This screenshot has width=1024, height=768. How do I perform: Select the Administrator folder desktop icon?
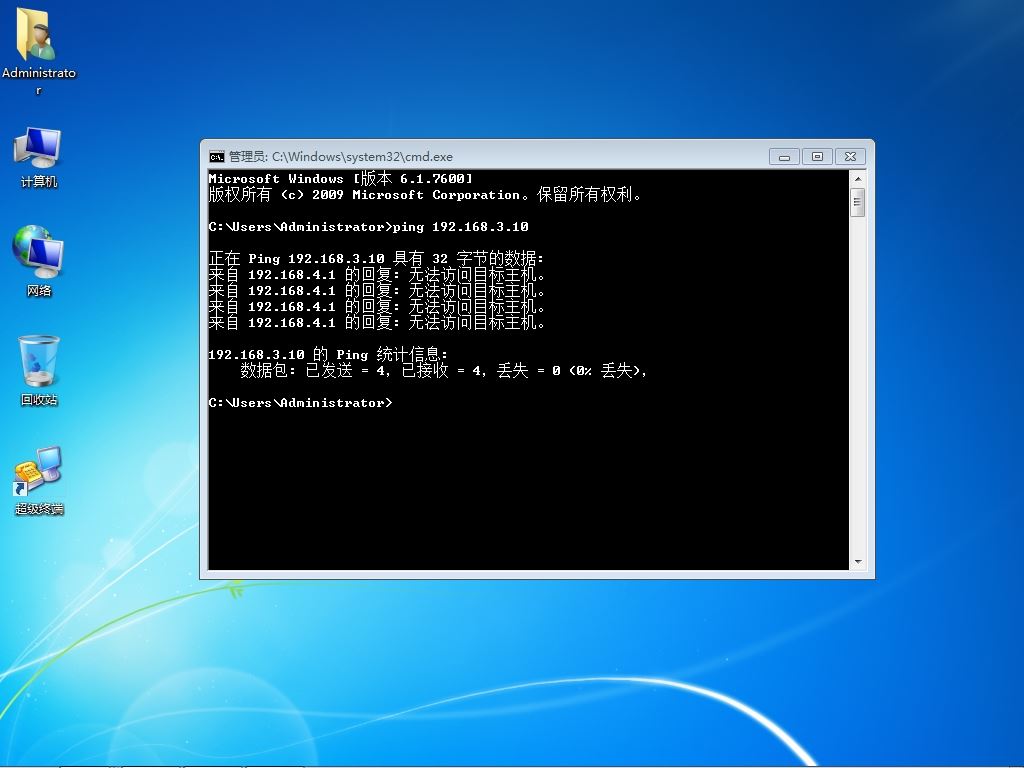(x=39, y=51)
